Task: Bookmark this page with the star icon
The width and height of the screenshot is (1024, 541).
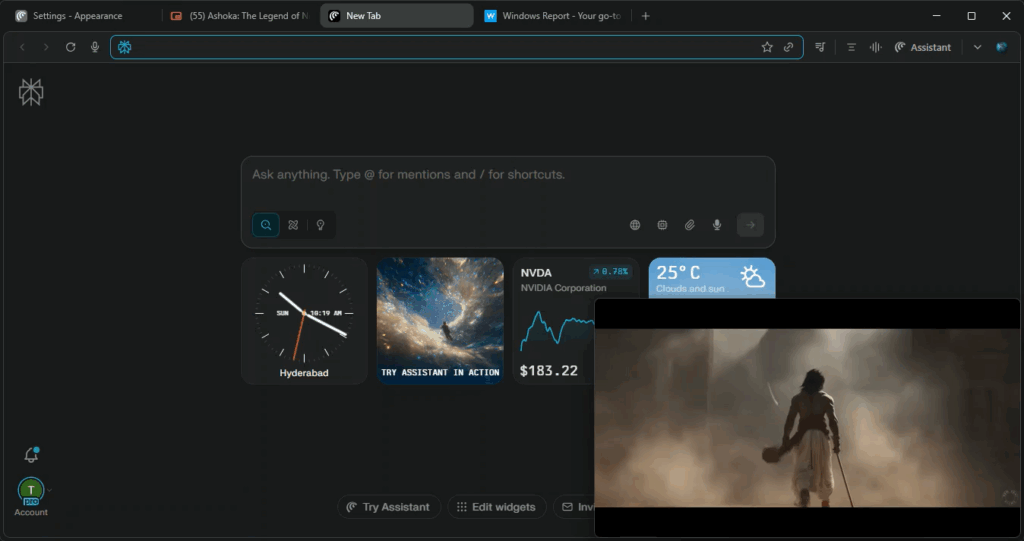Action: point(767,47)
